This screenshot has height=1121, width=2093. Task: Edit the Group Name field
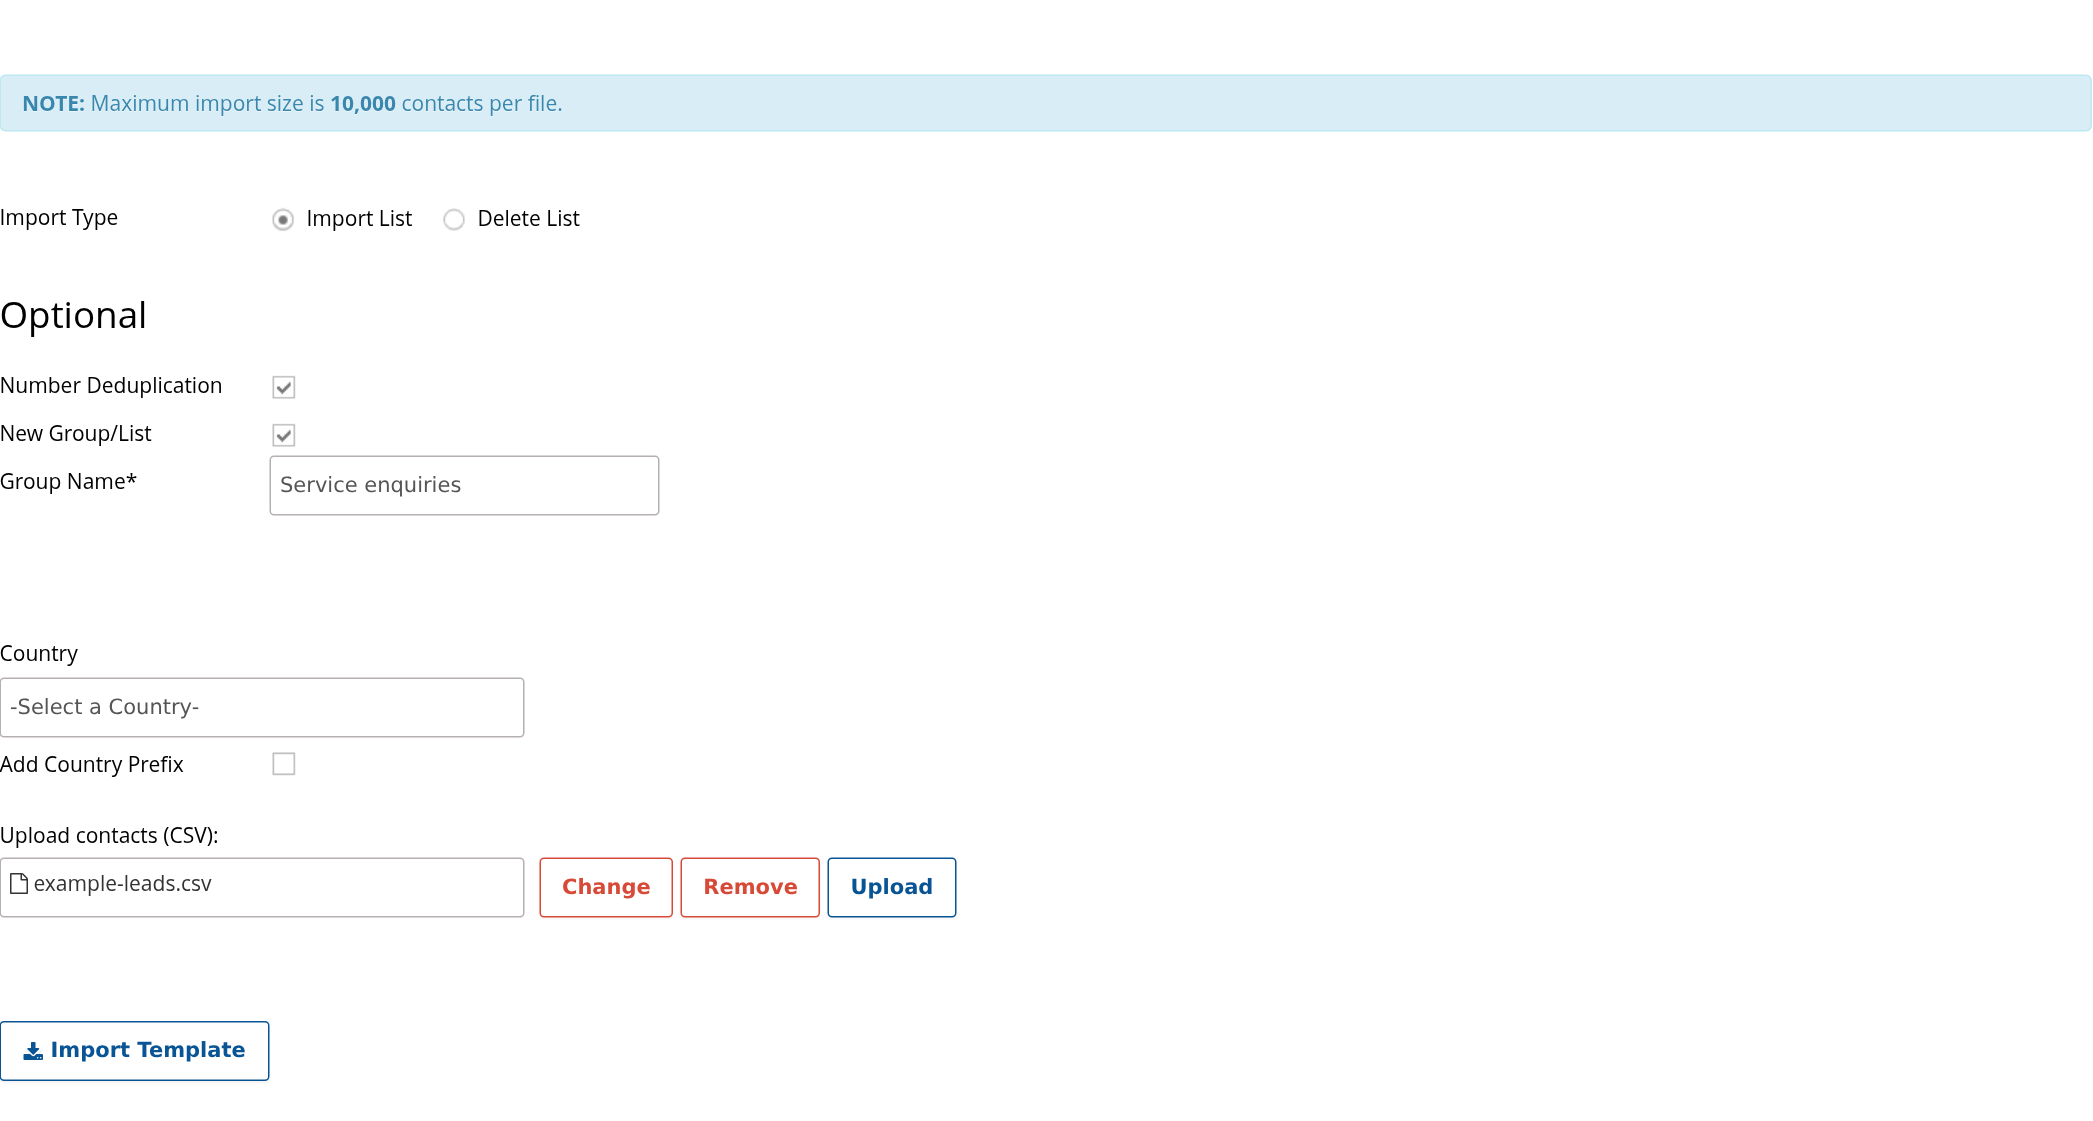[x=464, y=486]
